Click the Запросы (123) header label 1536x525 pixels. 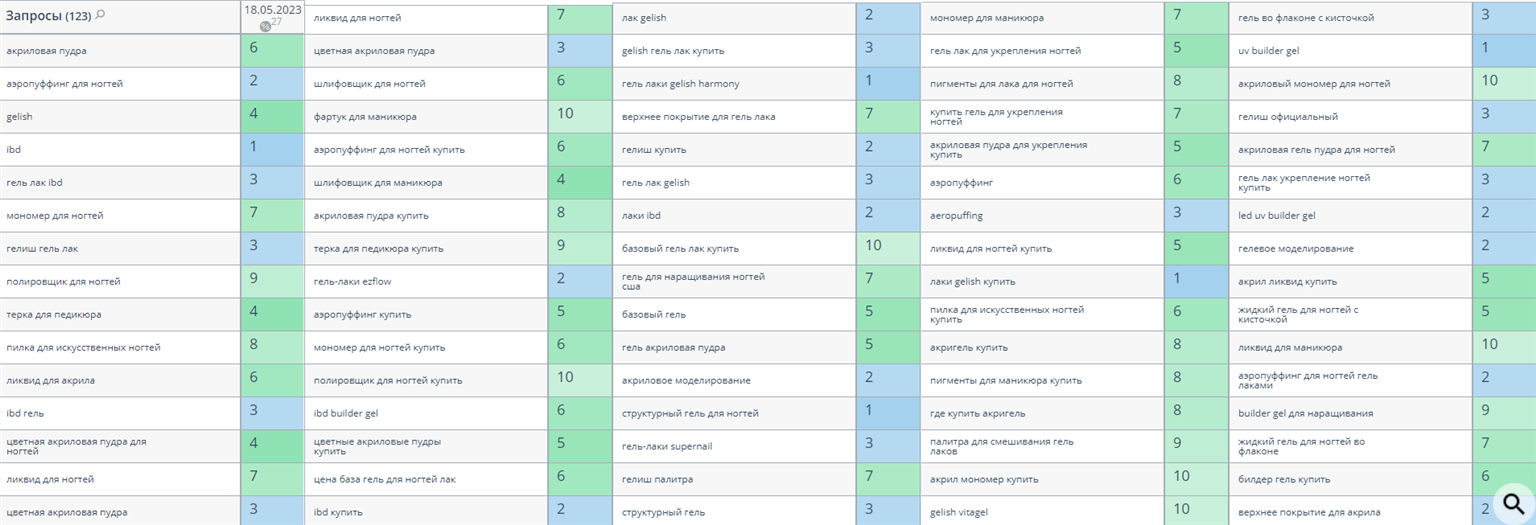point(49,15)
